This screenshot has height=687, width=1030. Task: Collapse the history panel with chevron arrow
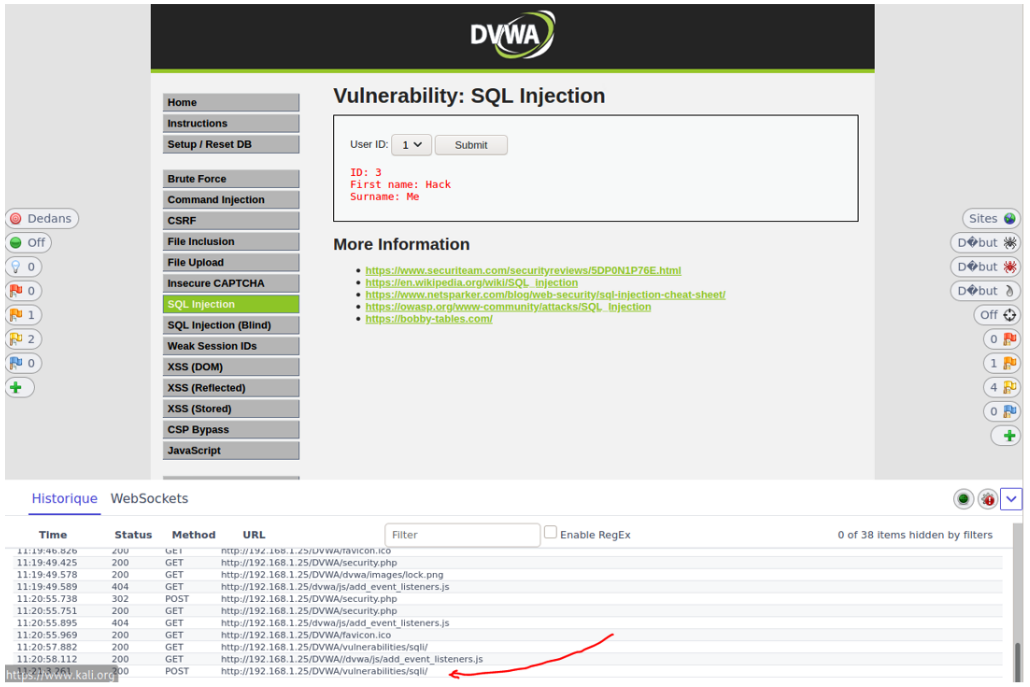point(1012,499)
